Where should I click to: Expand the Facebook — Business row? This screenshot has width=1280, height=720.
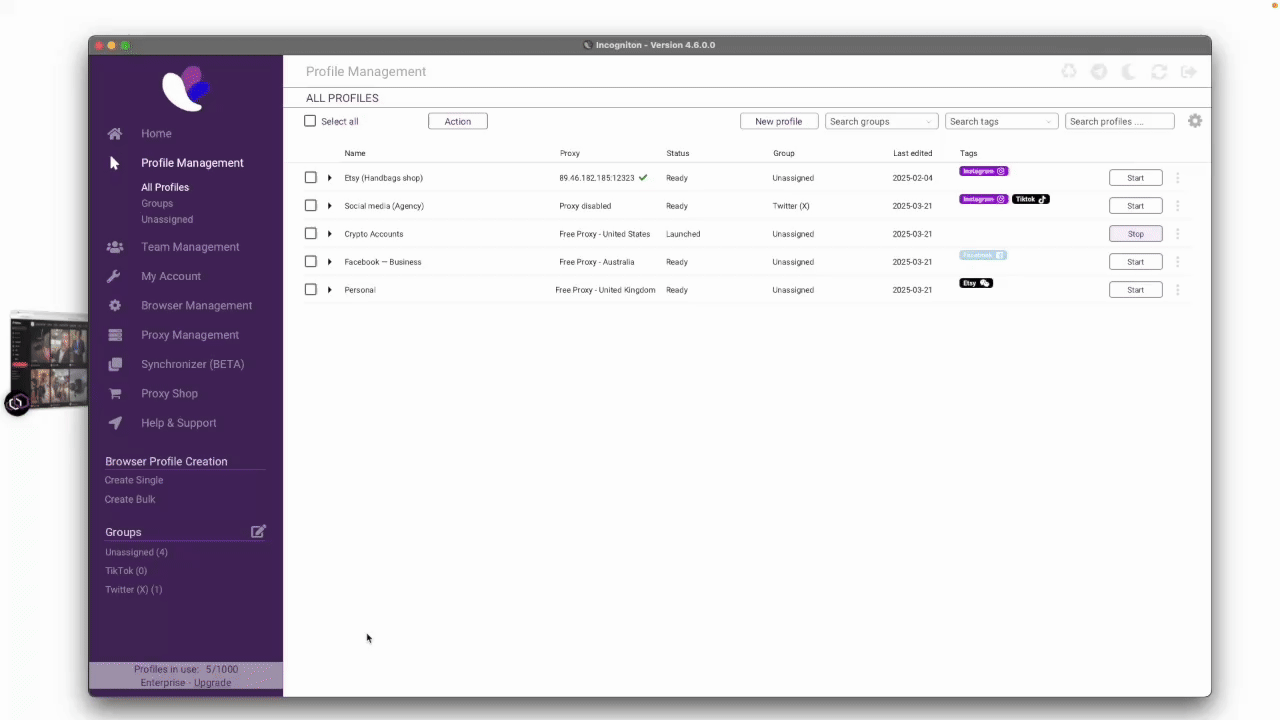[x=329, y=262]
